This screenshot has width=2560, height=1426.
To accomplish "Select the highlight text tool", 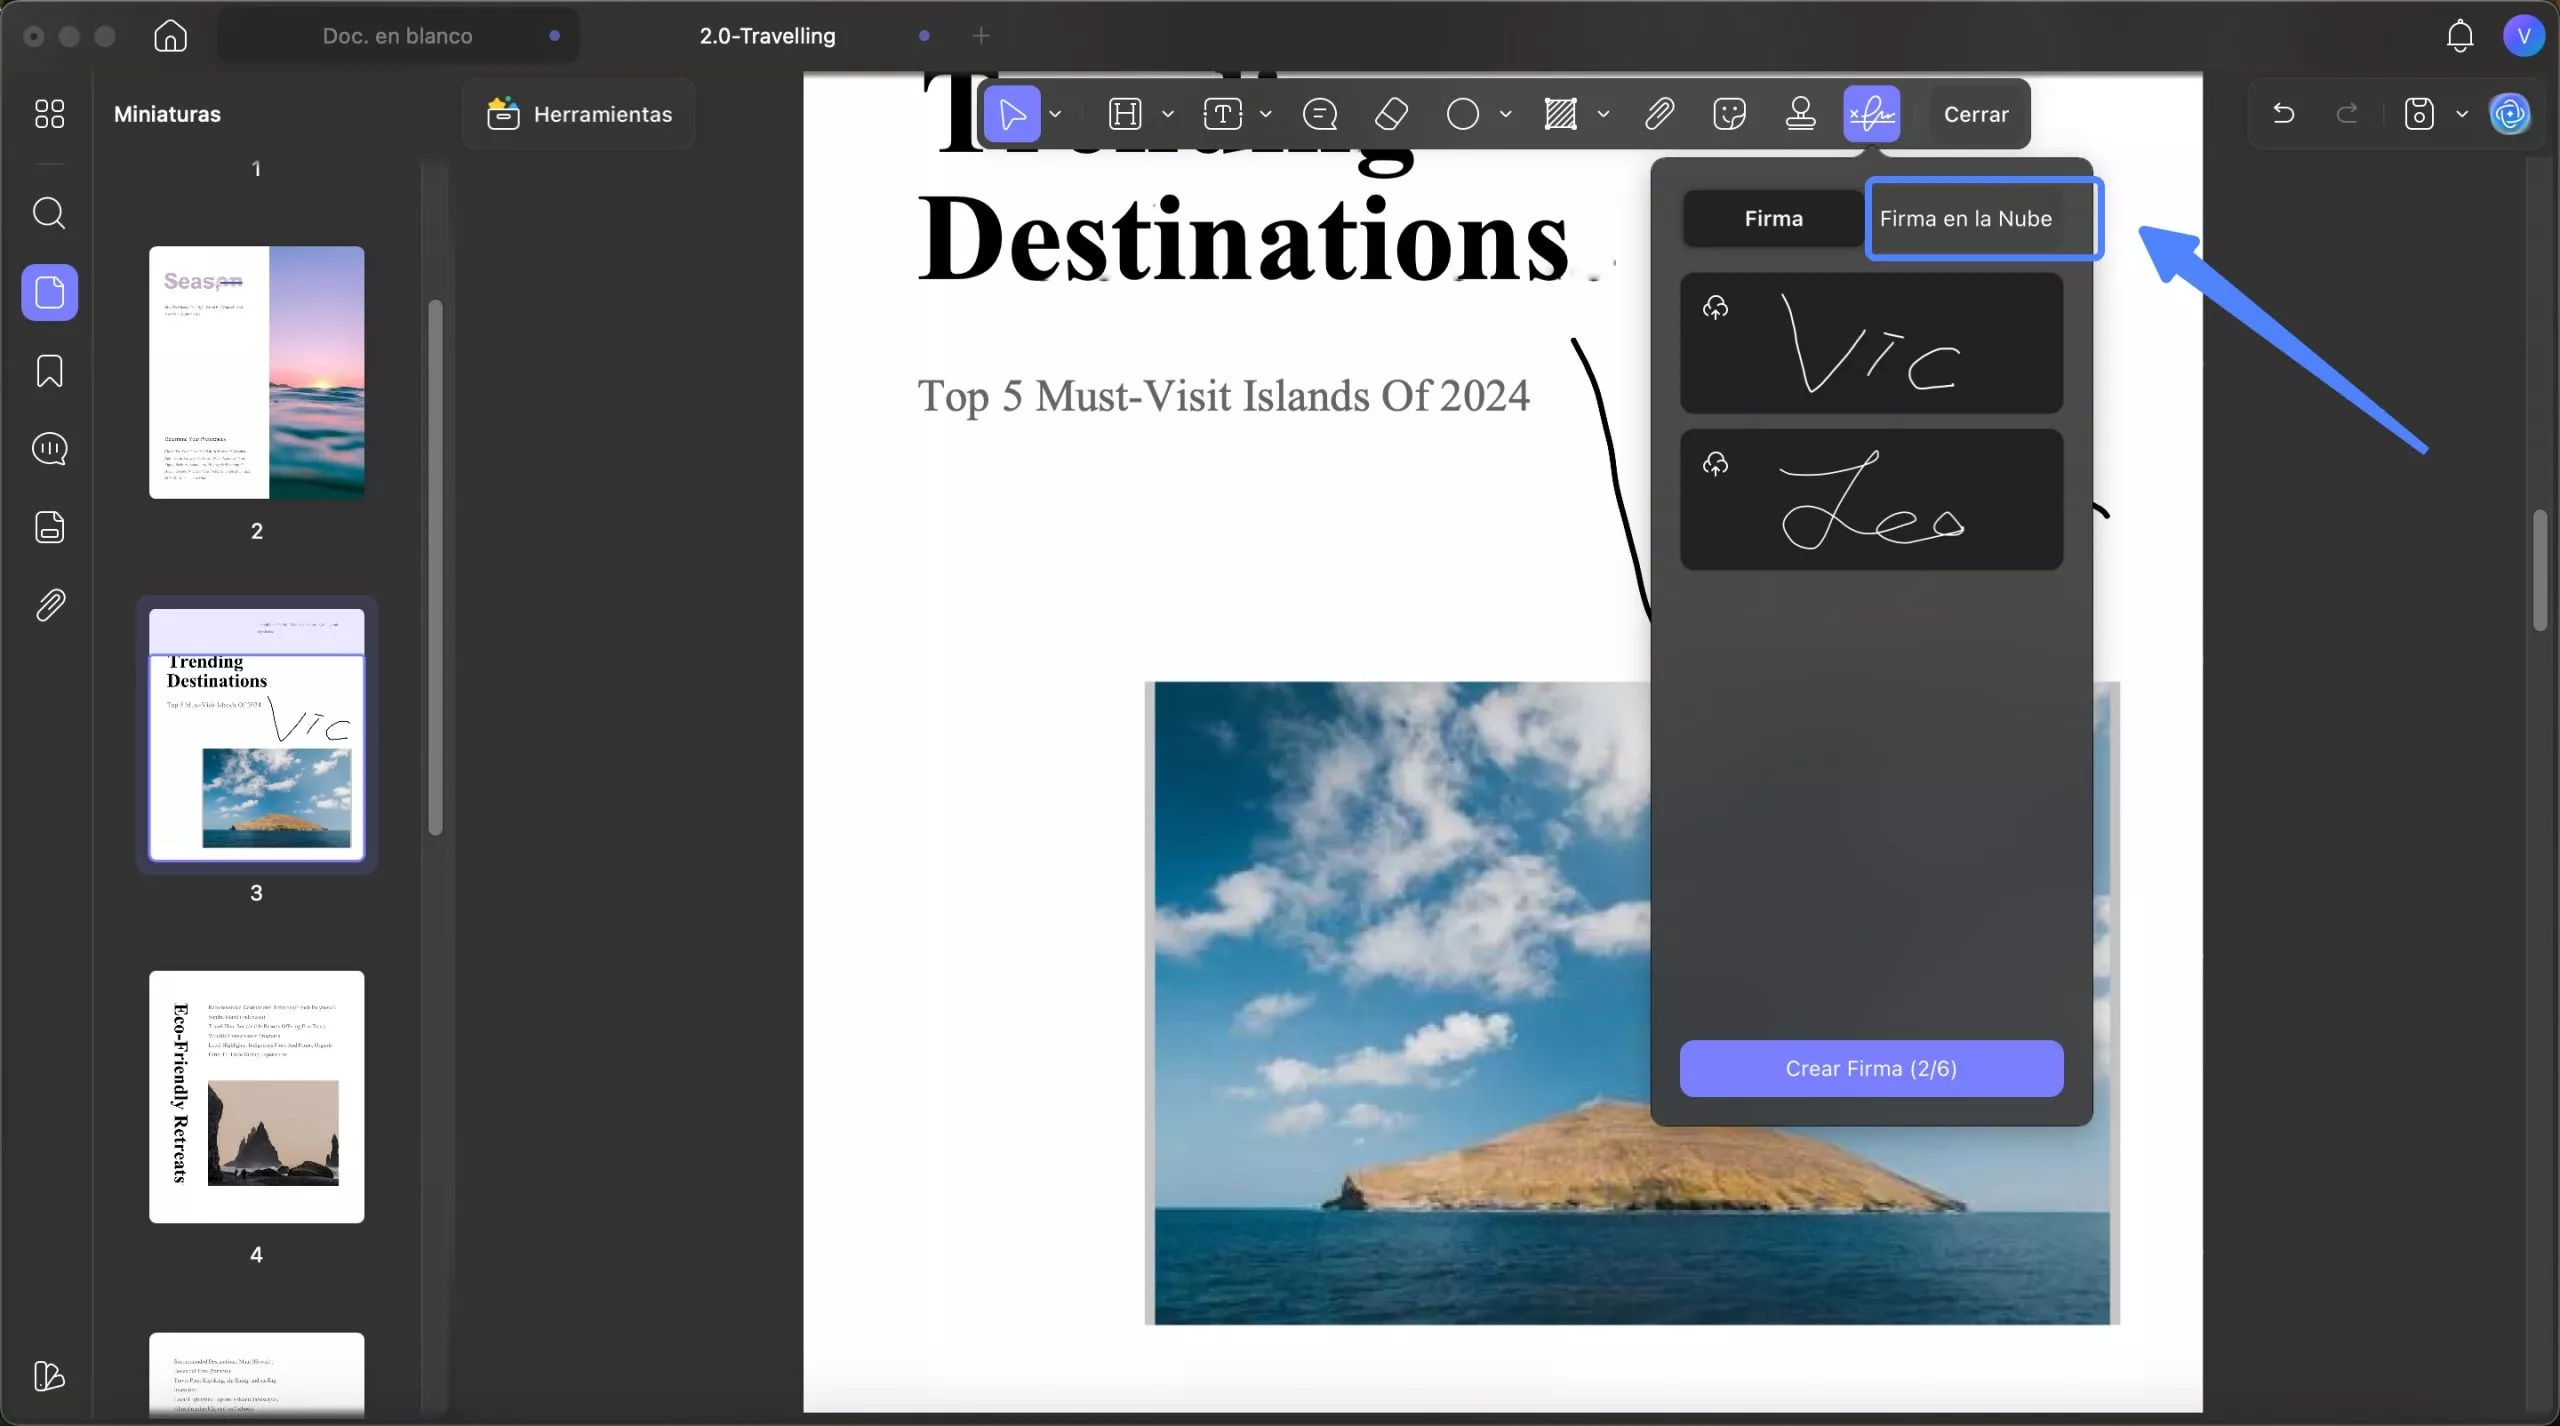I will 1125,114.
